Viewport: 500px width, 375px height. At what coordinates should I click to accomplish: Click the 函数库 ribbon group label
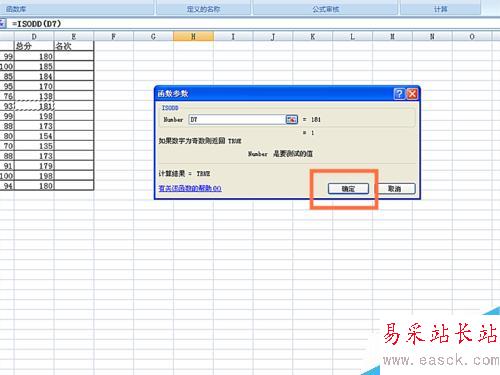tap(16, 9)
